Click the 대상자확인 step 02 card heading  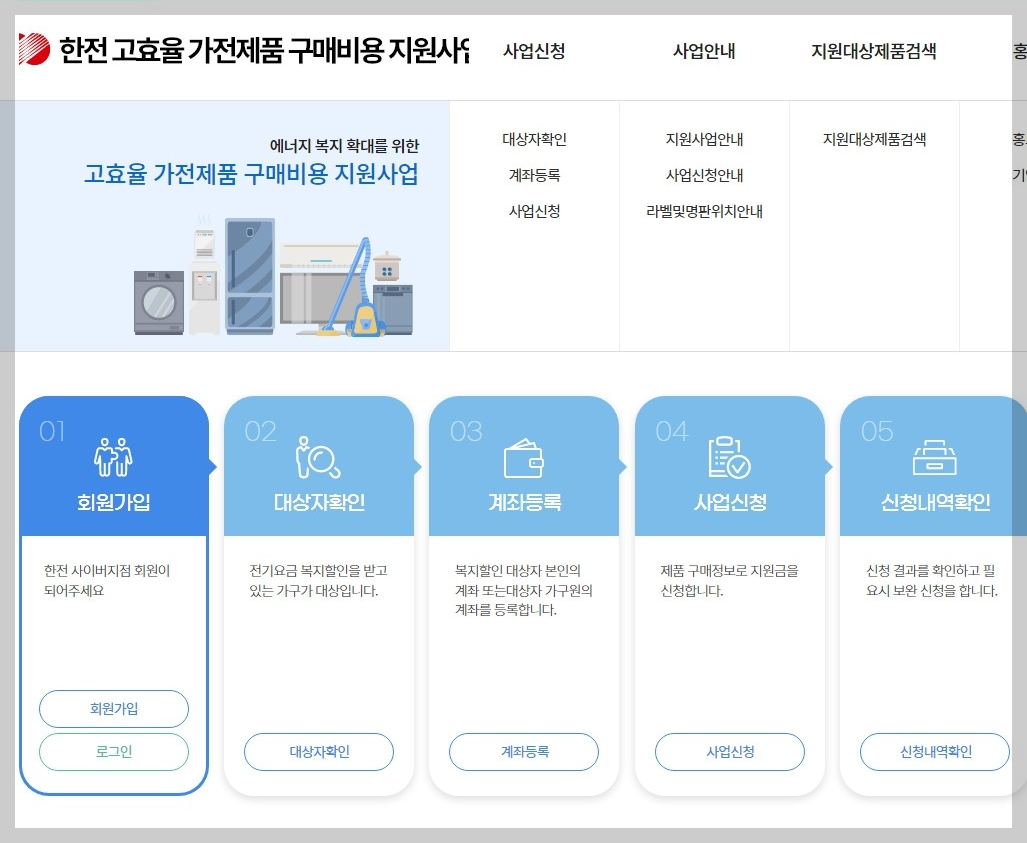[319, 502]
